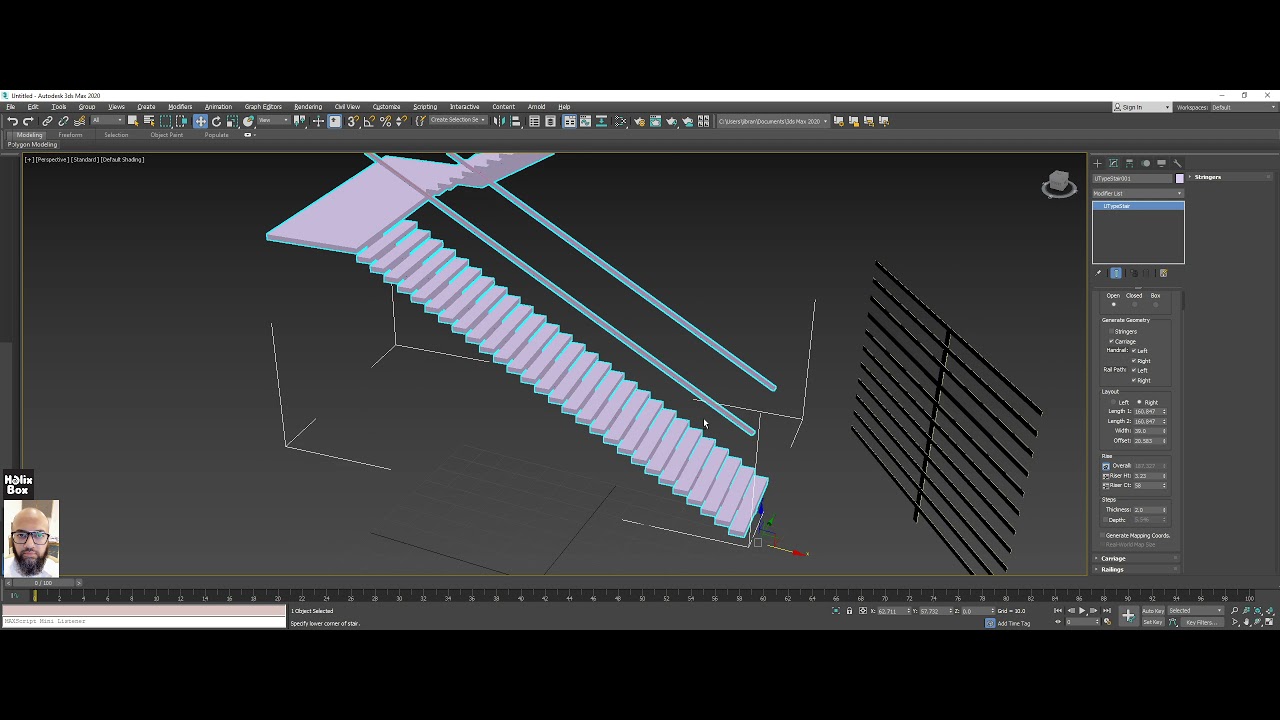Select the Select and Link tool
Screen dimensions: 1280x720
[47, 121]
